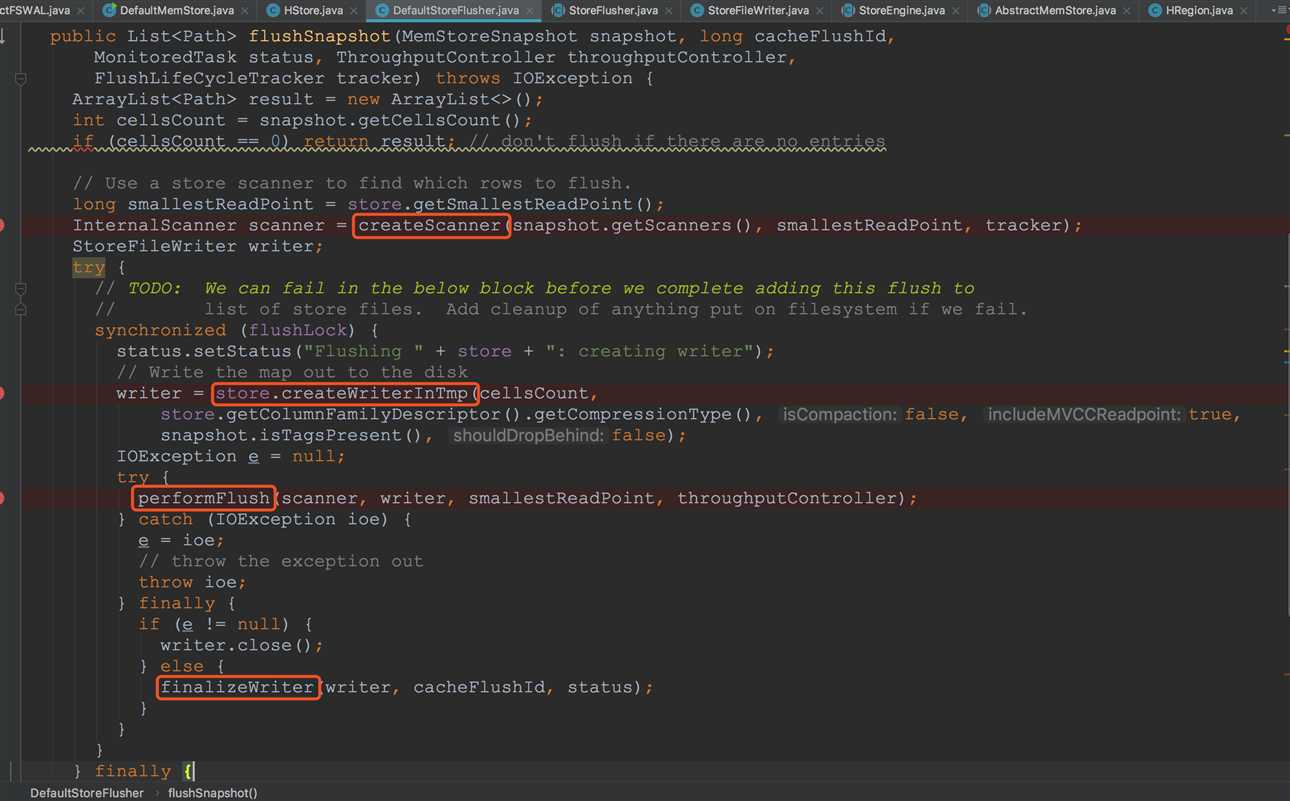Select the DefaultStoreFlusher.java tab
Screen dimensions: 1290x801
(454, 10)
